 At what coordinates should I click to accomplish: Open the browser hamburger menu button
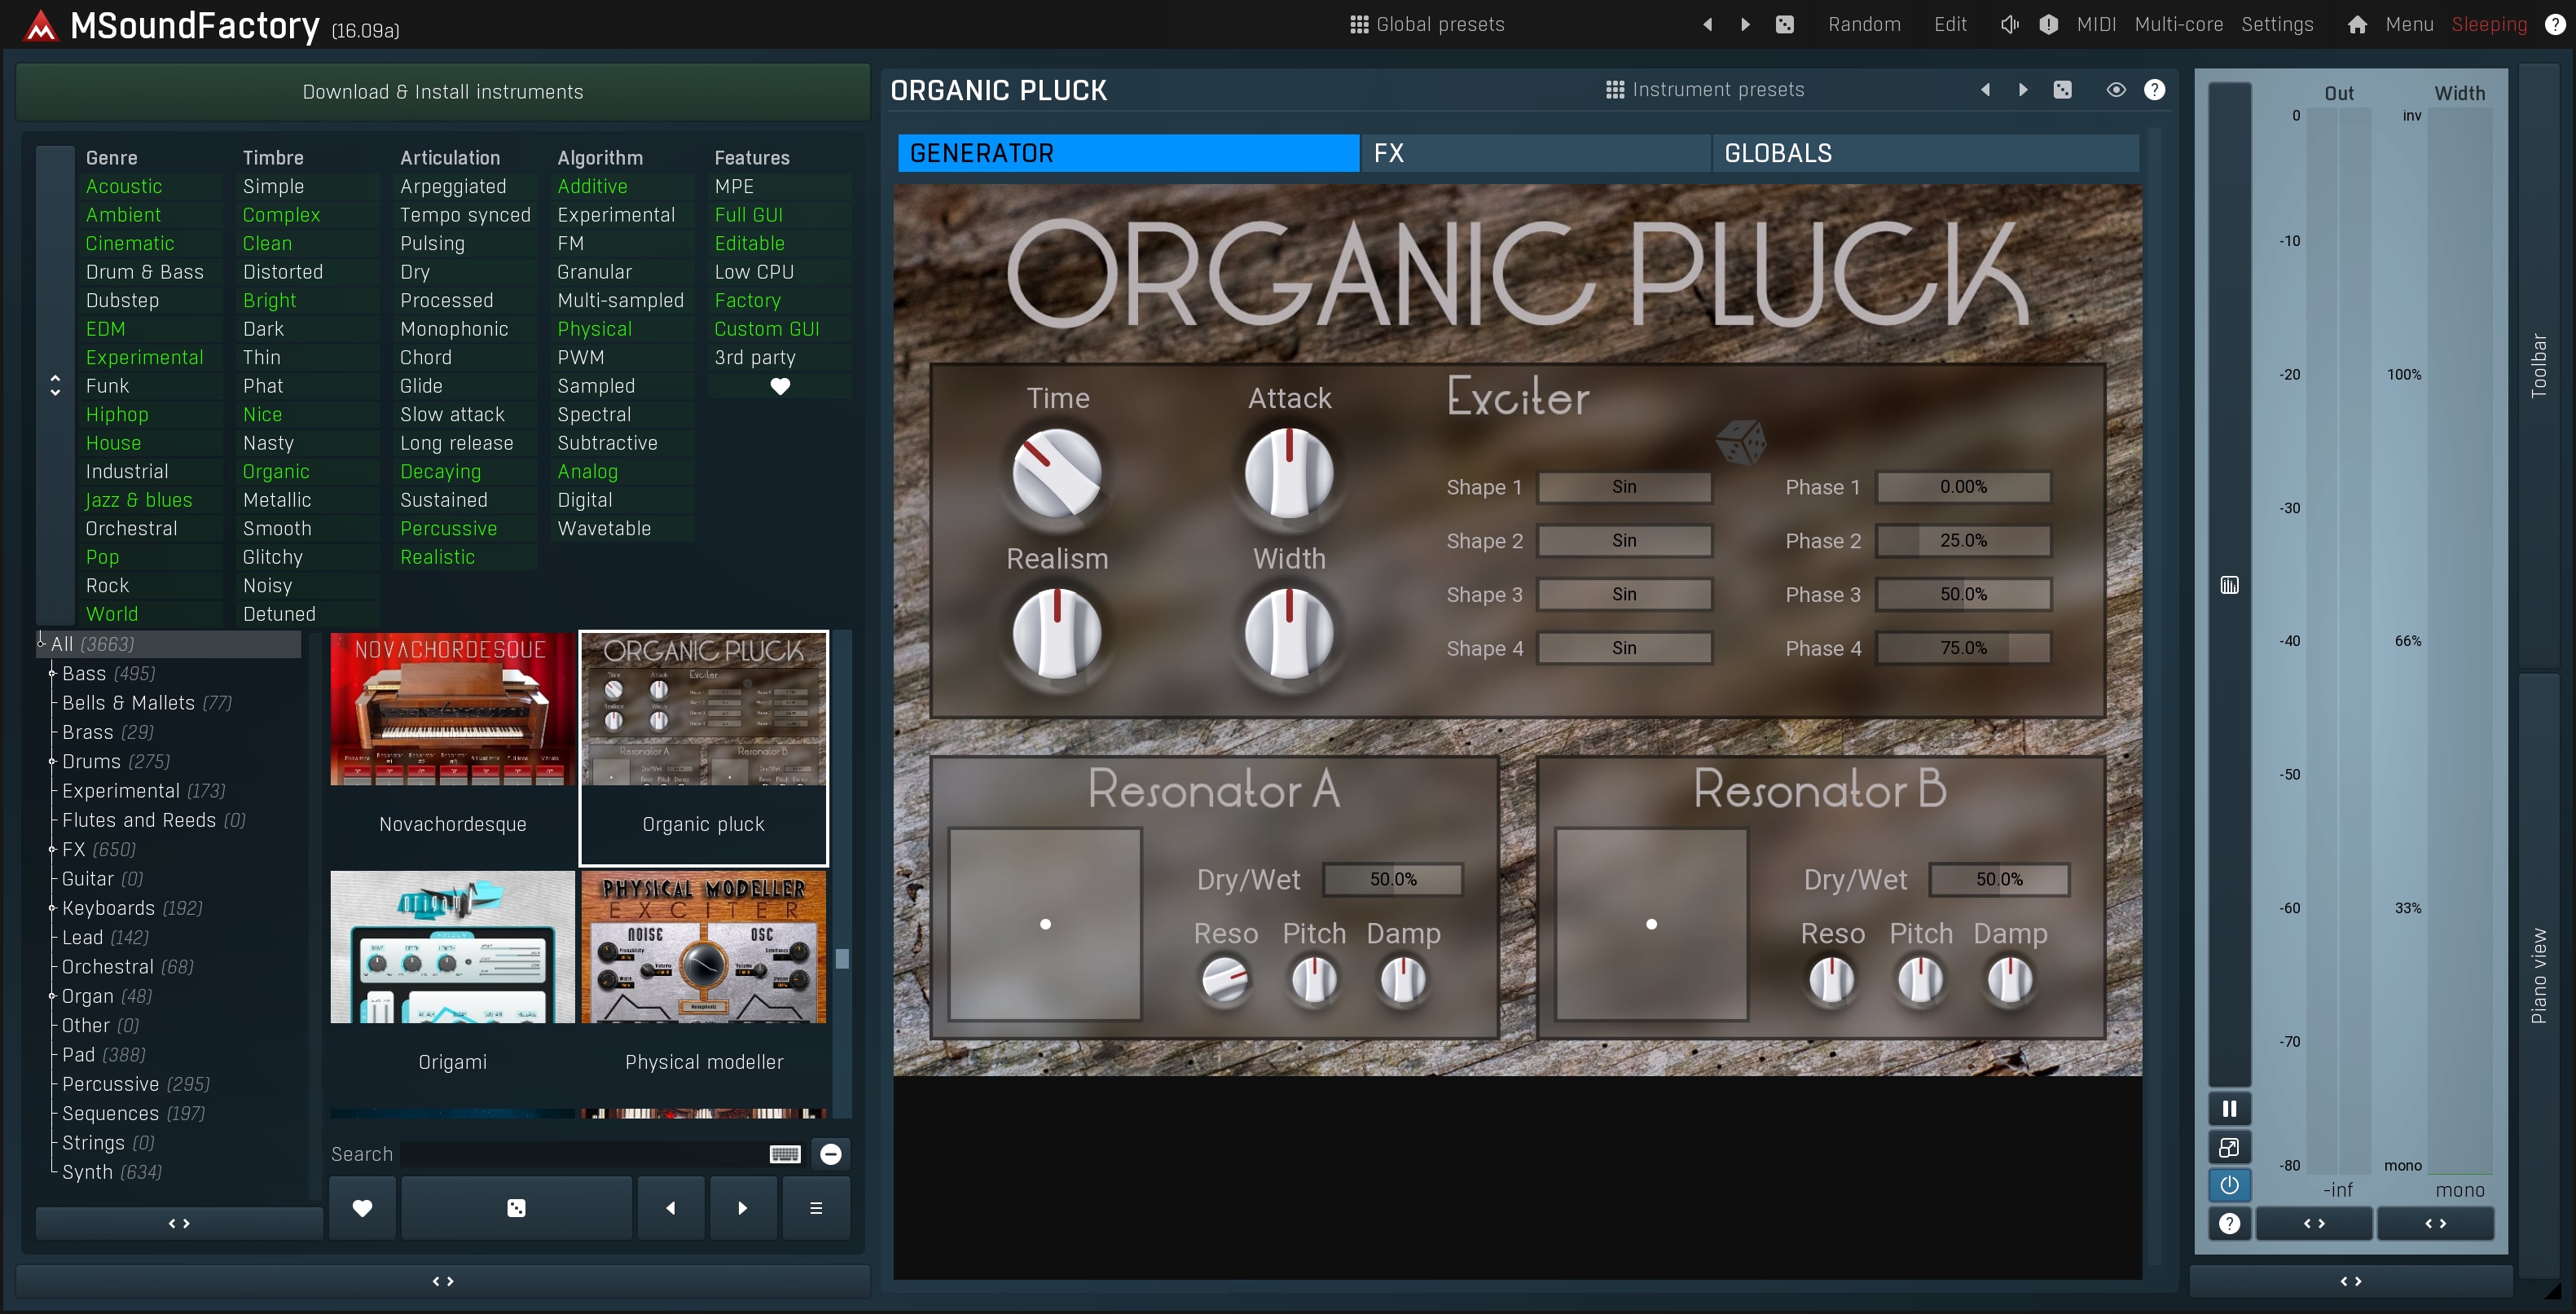816,1208
